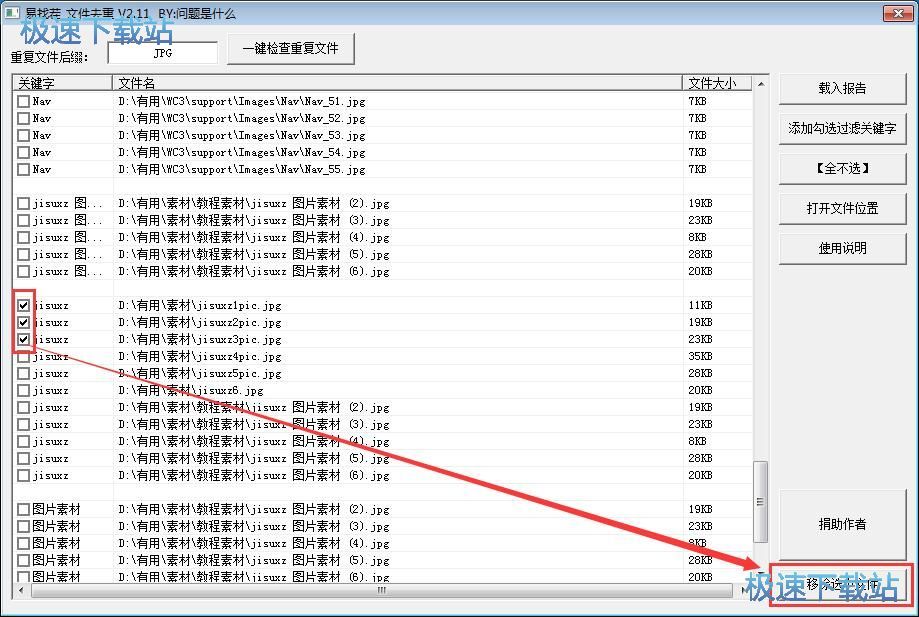Sort by the 文件大小 column header
The image size is (919, 617).
pyautogui.click(x=717, y=83)
